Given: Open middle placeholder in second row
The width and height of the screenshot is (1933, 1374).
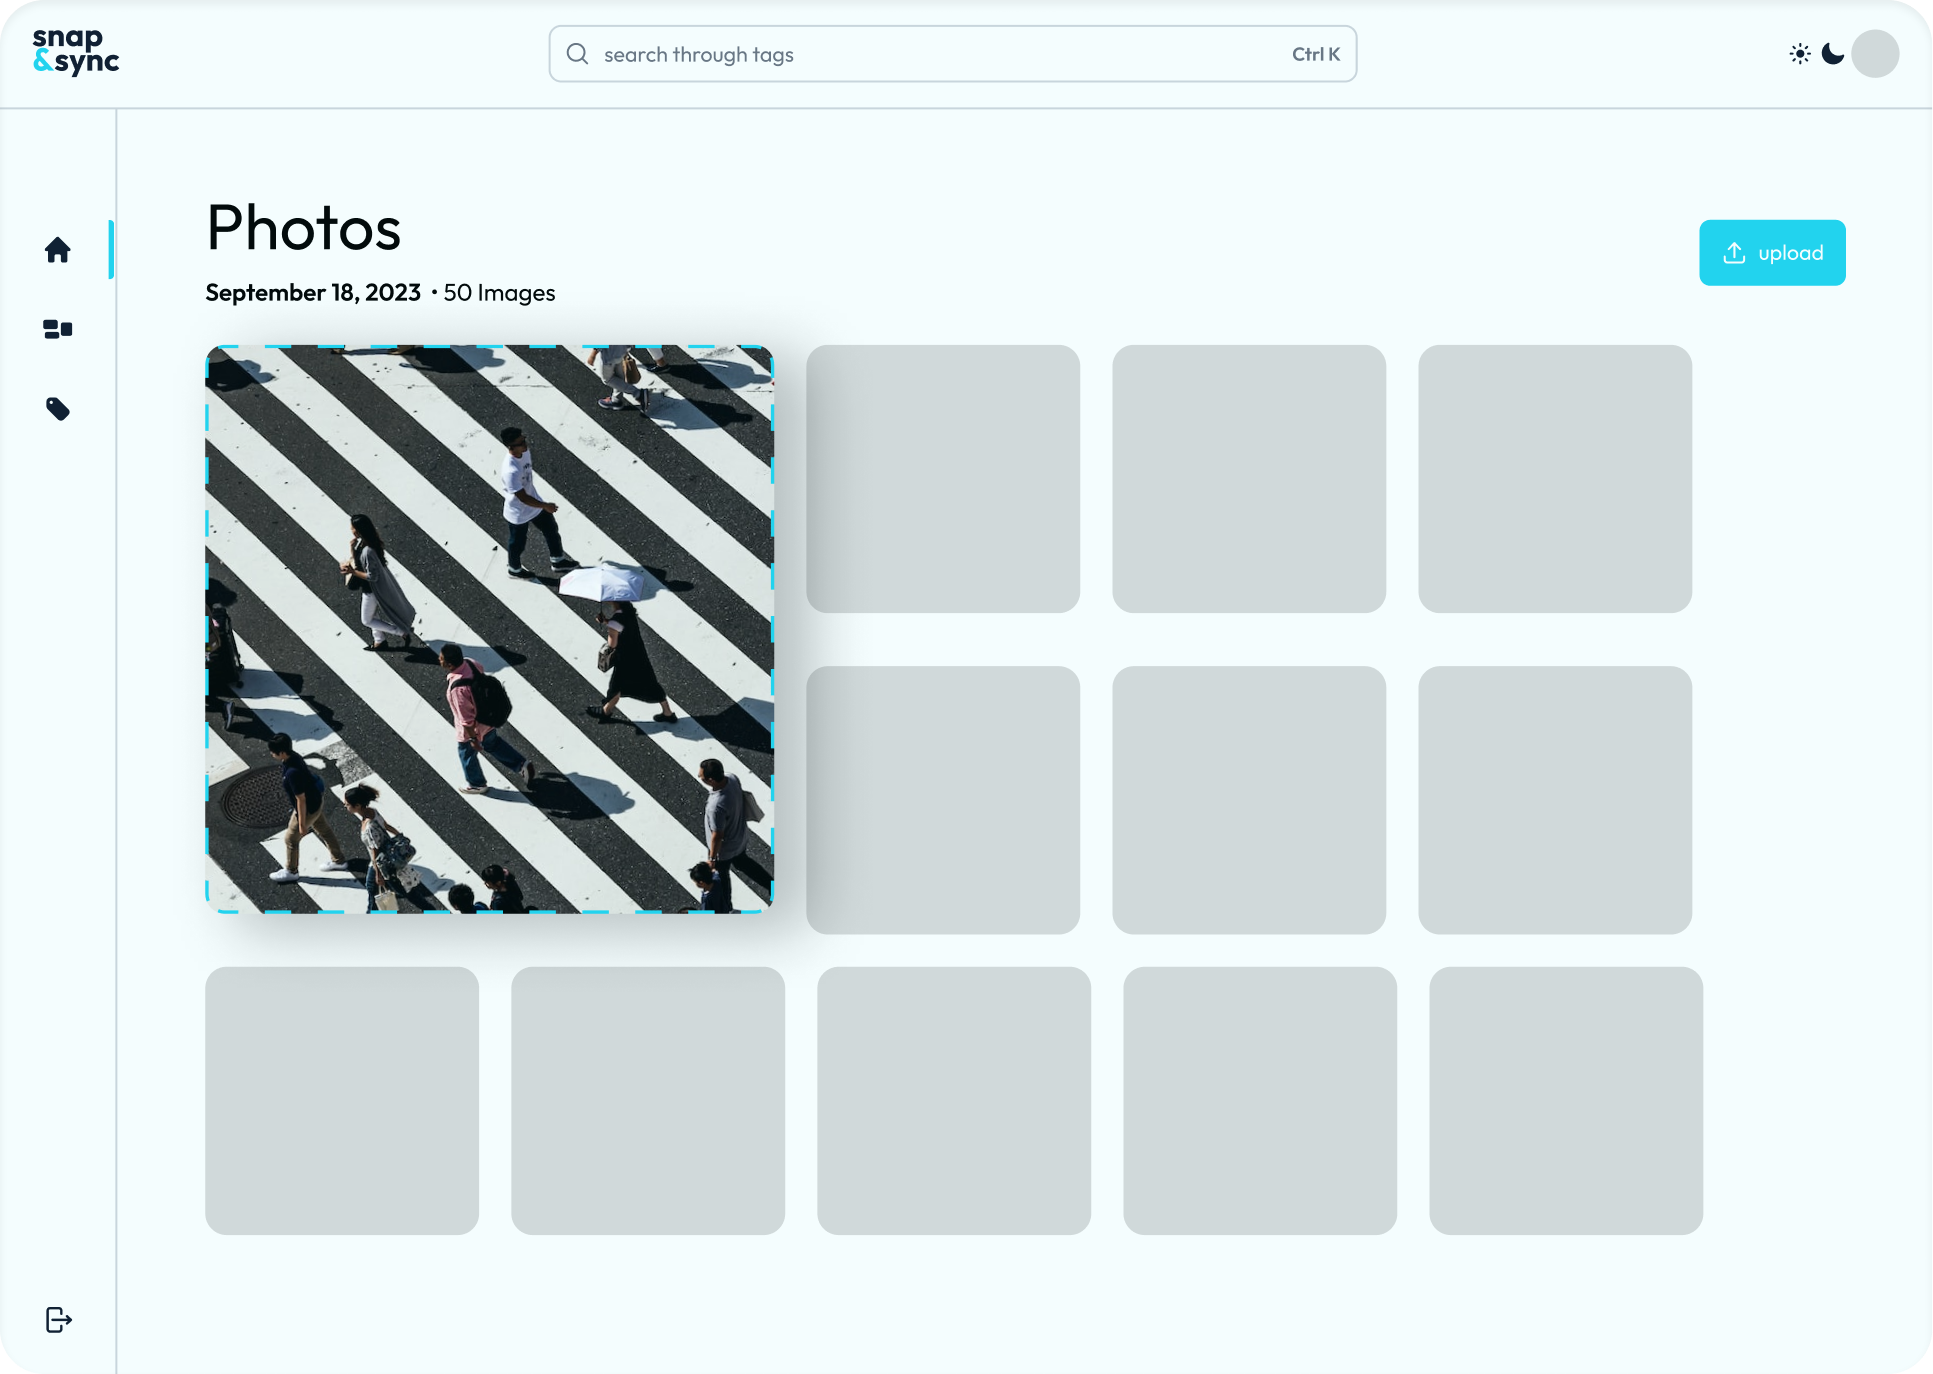Looking at the screenshot, I should pyautogui.click(x=1249, y=800).
